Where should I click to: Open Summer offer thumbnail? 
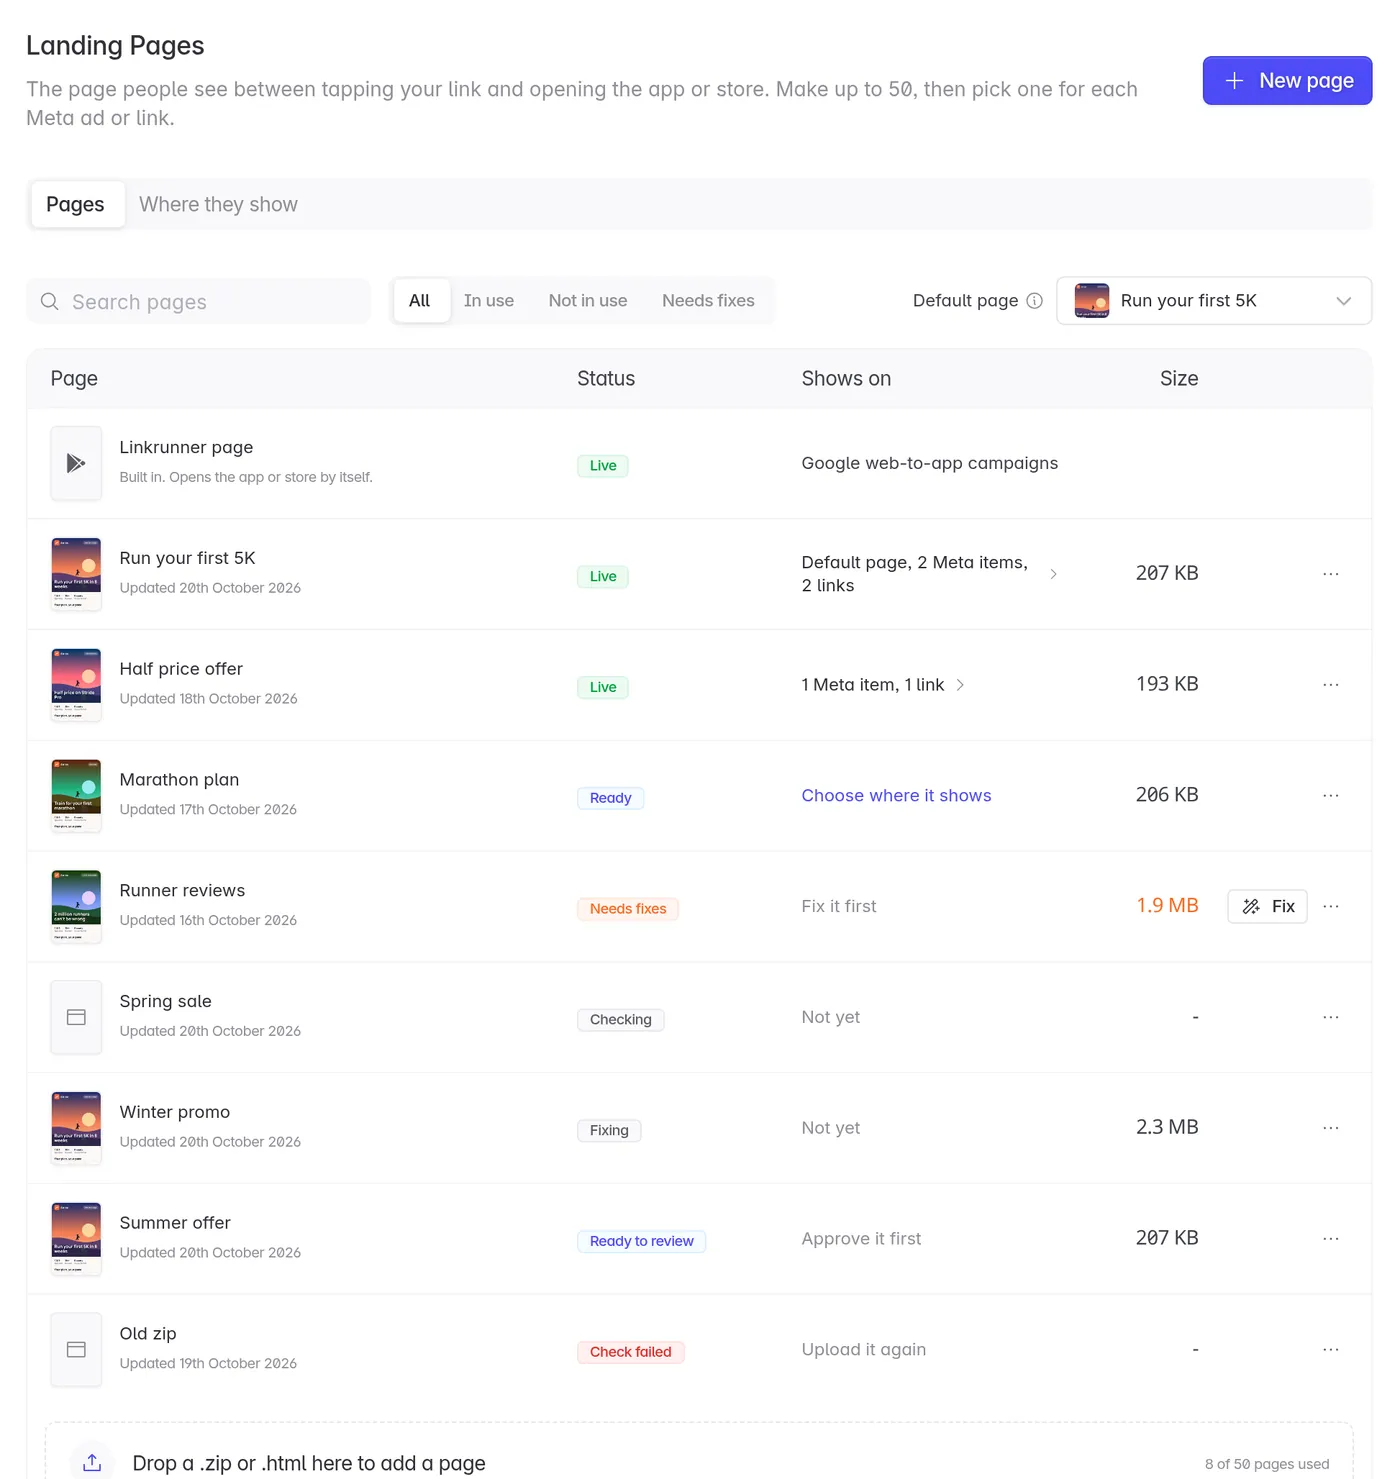(x=76, y=1239)
